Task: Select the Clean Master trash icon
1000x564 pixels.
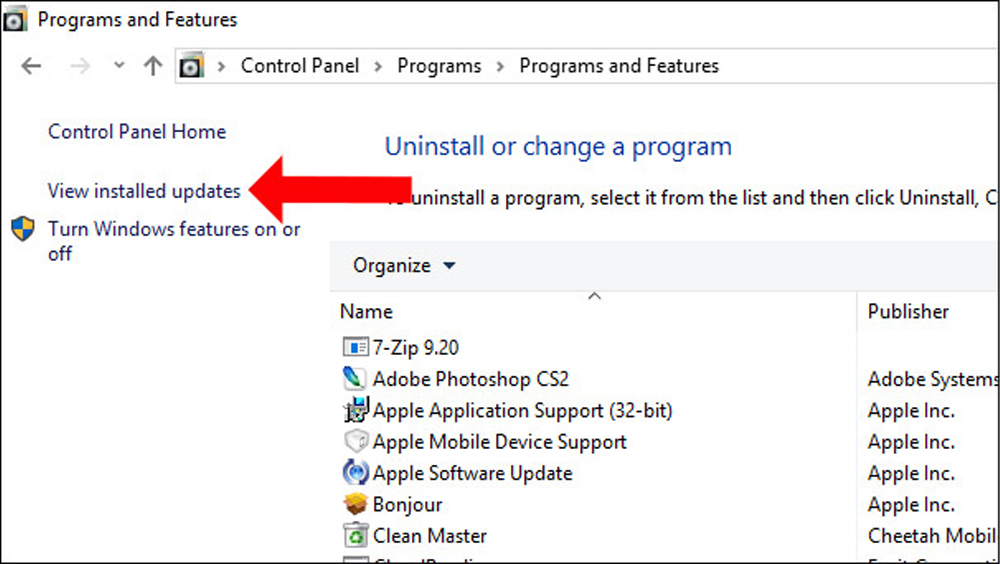Action: [355, 535]
